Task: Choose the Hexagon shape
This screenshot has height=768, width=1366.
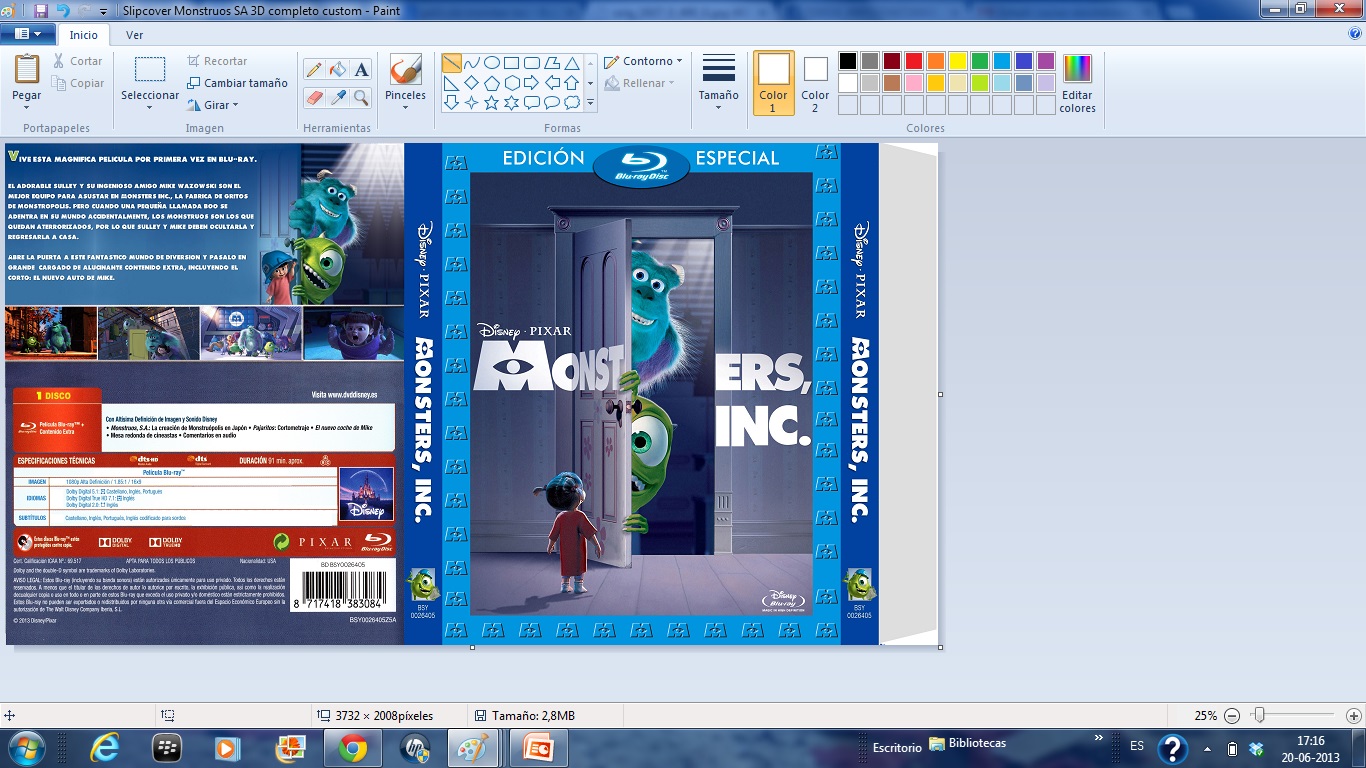Action: pyautogui.click(x=512, y=83)
